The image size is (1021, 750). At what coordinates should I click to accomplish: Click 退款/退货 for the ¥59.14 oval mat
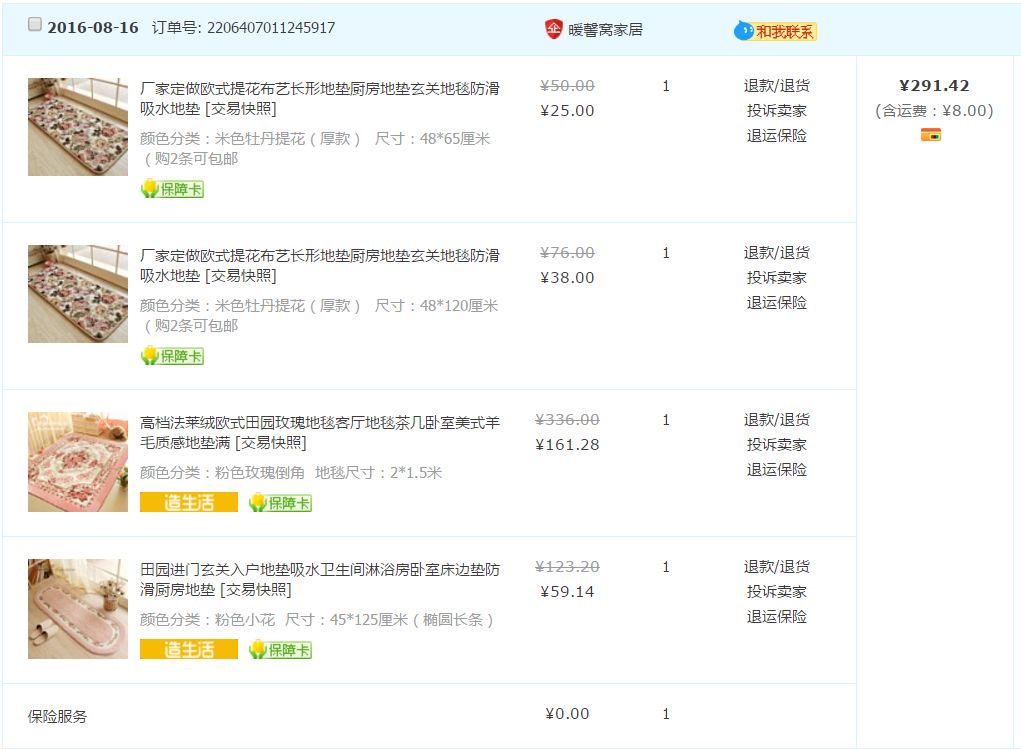click(777, 567)
